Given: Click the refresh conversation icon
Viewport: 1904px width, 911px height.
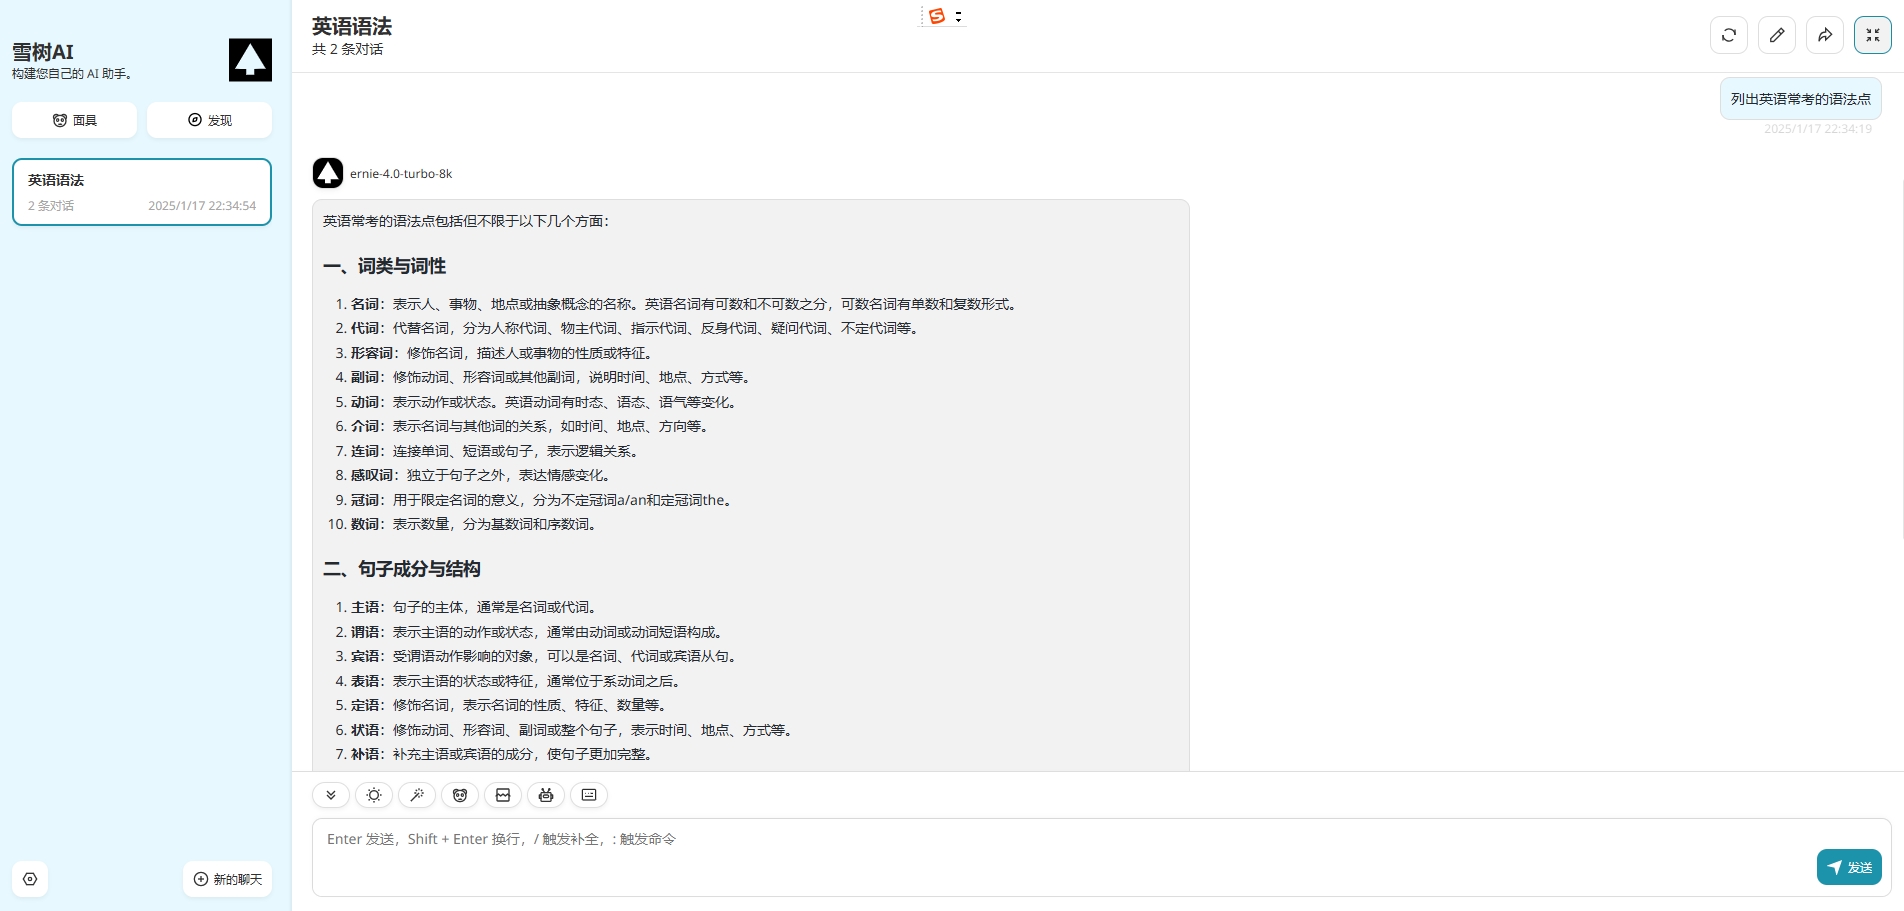Looking at the screenshot, I should (1729, 34).
